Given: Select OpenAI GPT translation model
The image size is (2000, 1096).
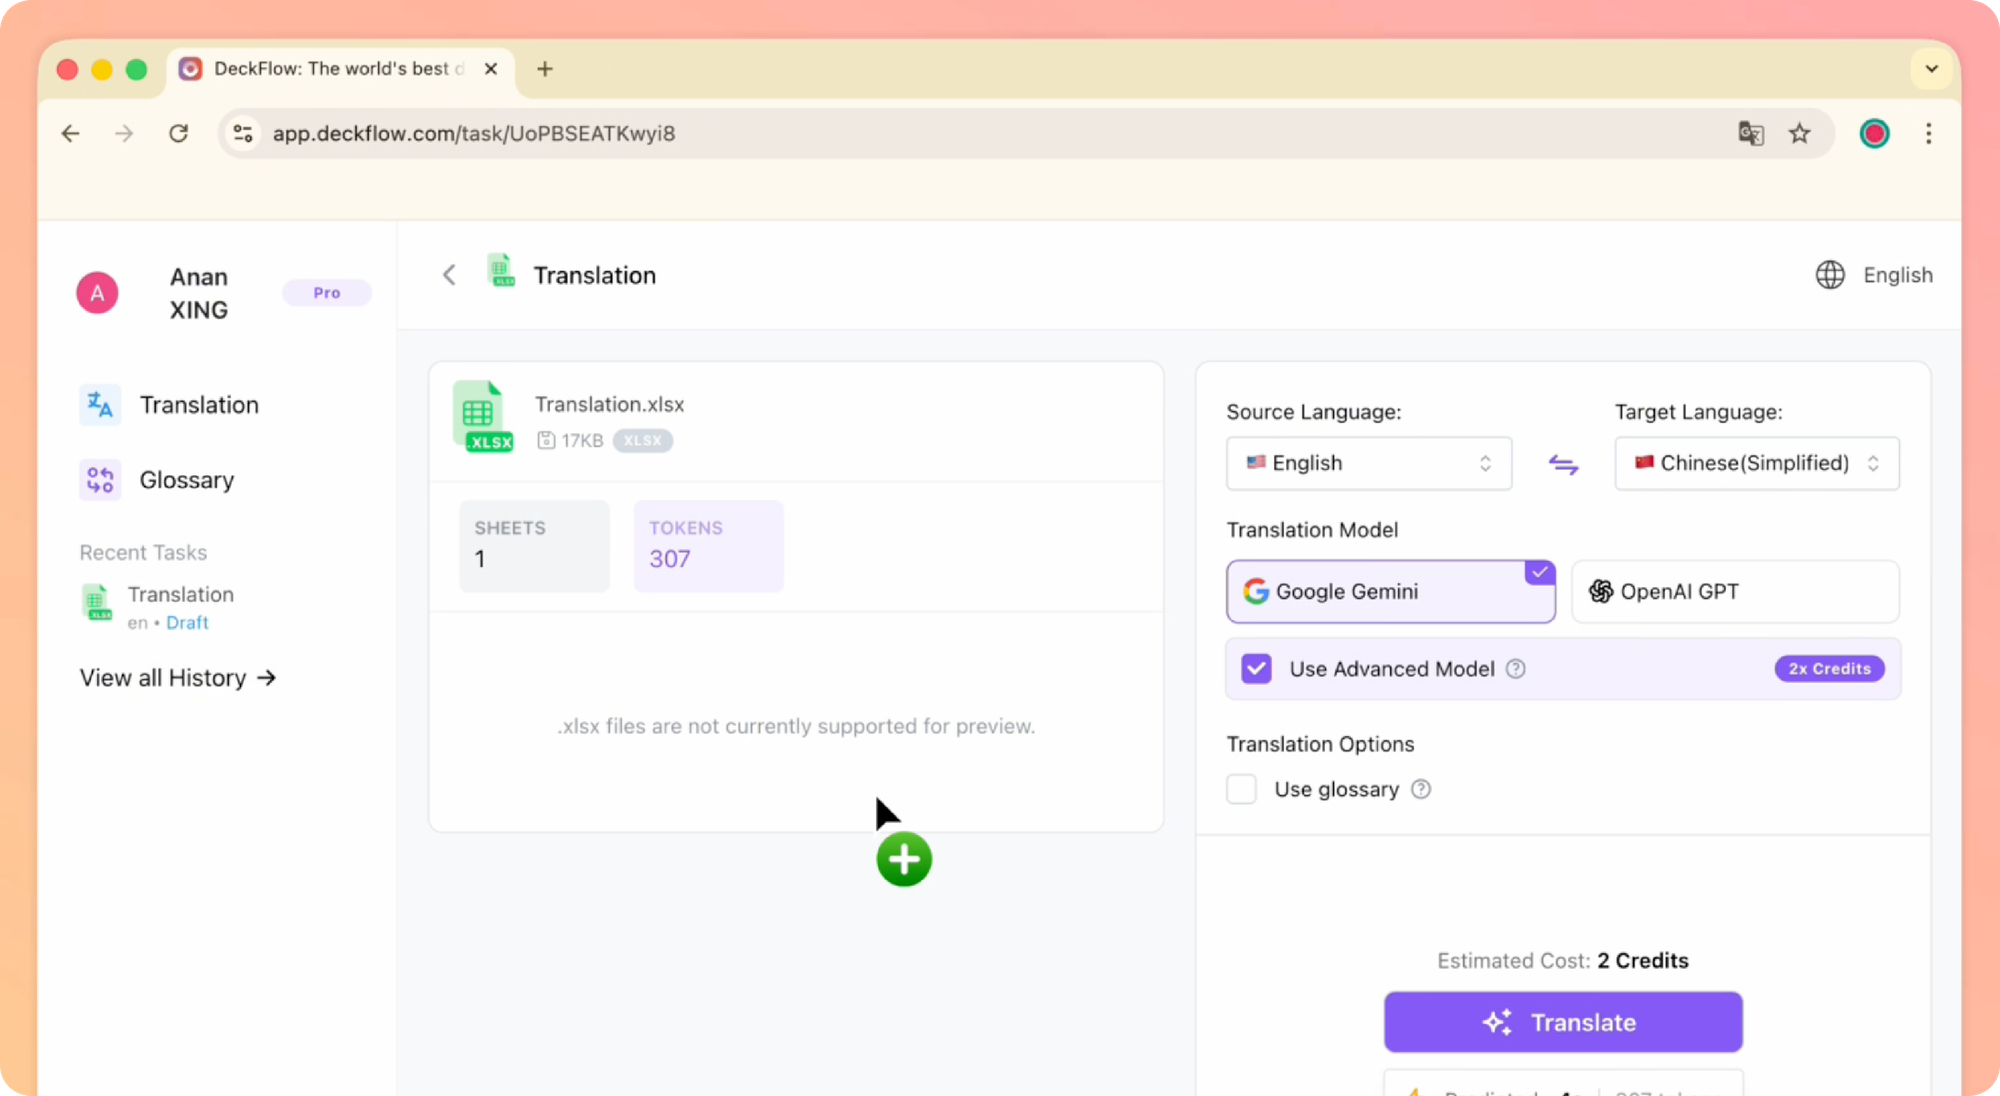Looking at the screenshot, I should point(1734,591).
